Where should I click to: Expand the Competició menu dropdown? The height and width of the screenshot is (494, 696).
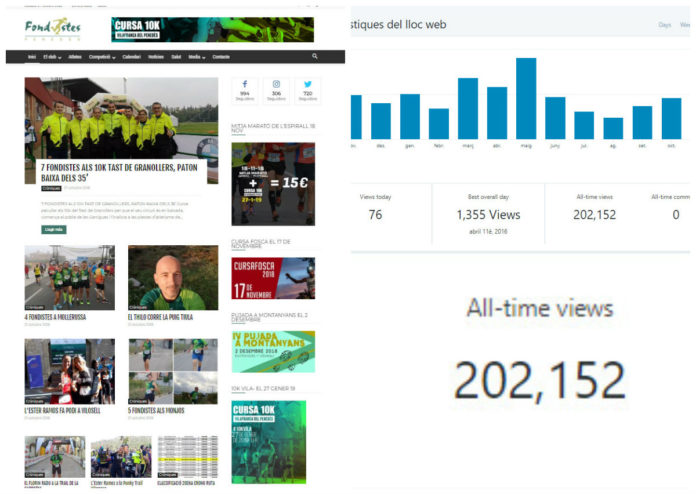coord(102,57)
